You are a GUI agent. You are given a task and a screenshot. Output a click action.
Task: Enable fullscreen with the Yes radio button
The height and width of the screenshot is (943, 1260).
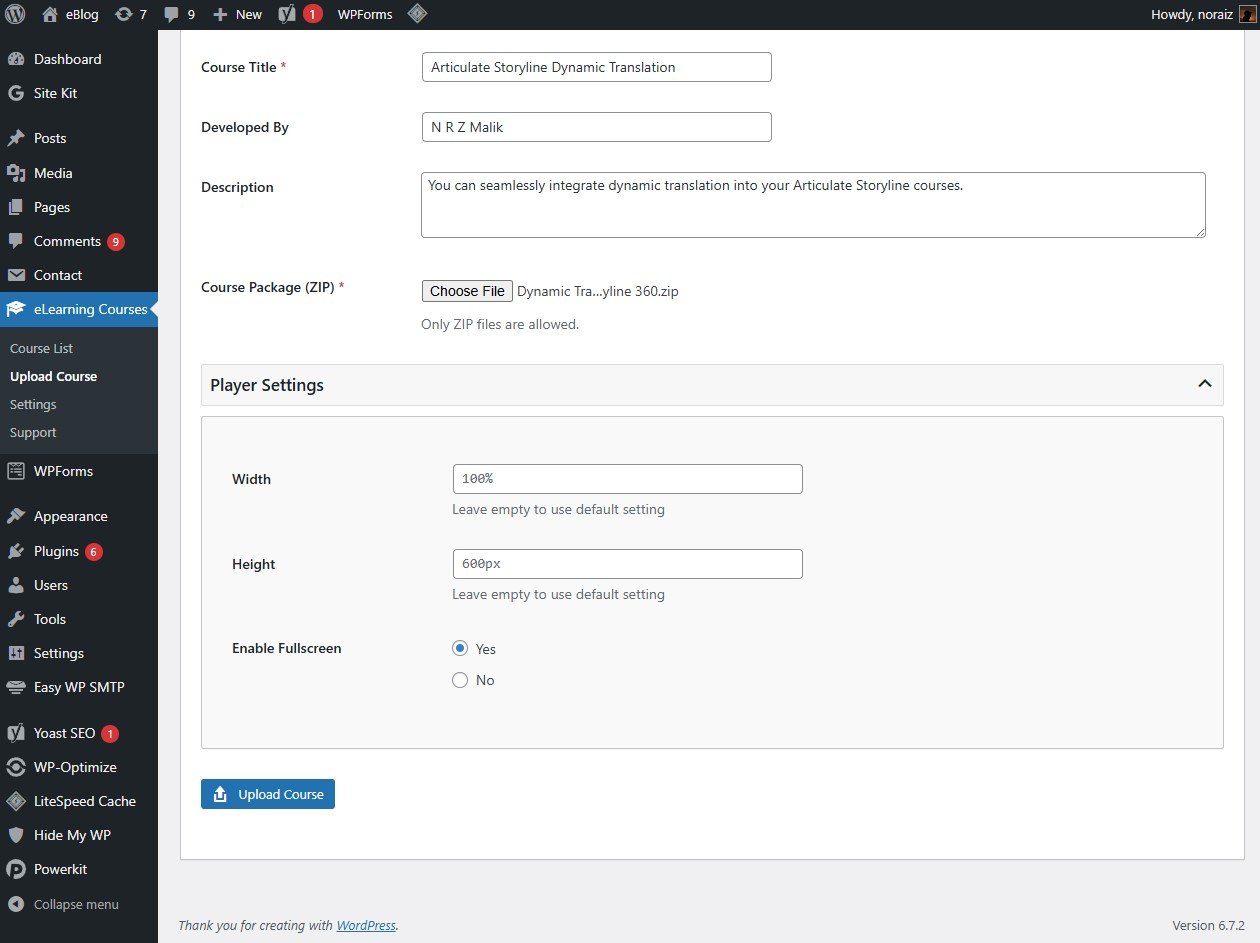pos(460,648)
